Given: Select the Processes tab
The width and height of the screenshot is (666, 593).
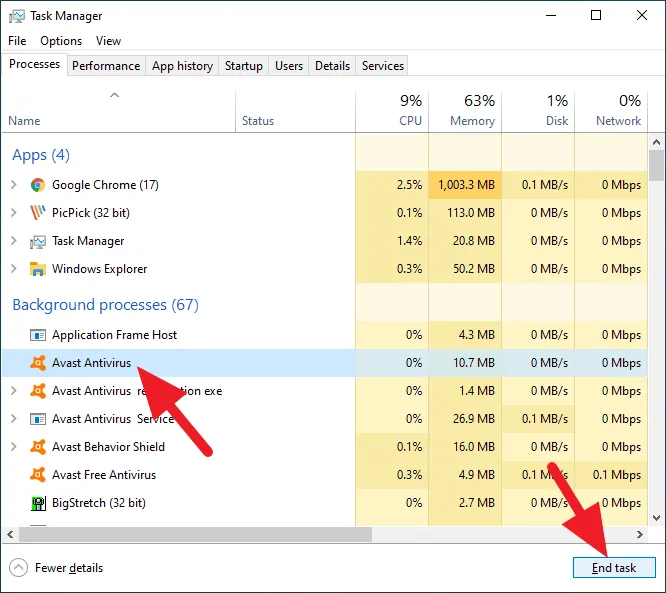Looking at the screenshot, I should pos(34,64).
